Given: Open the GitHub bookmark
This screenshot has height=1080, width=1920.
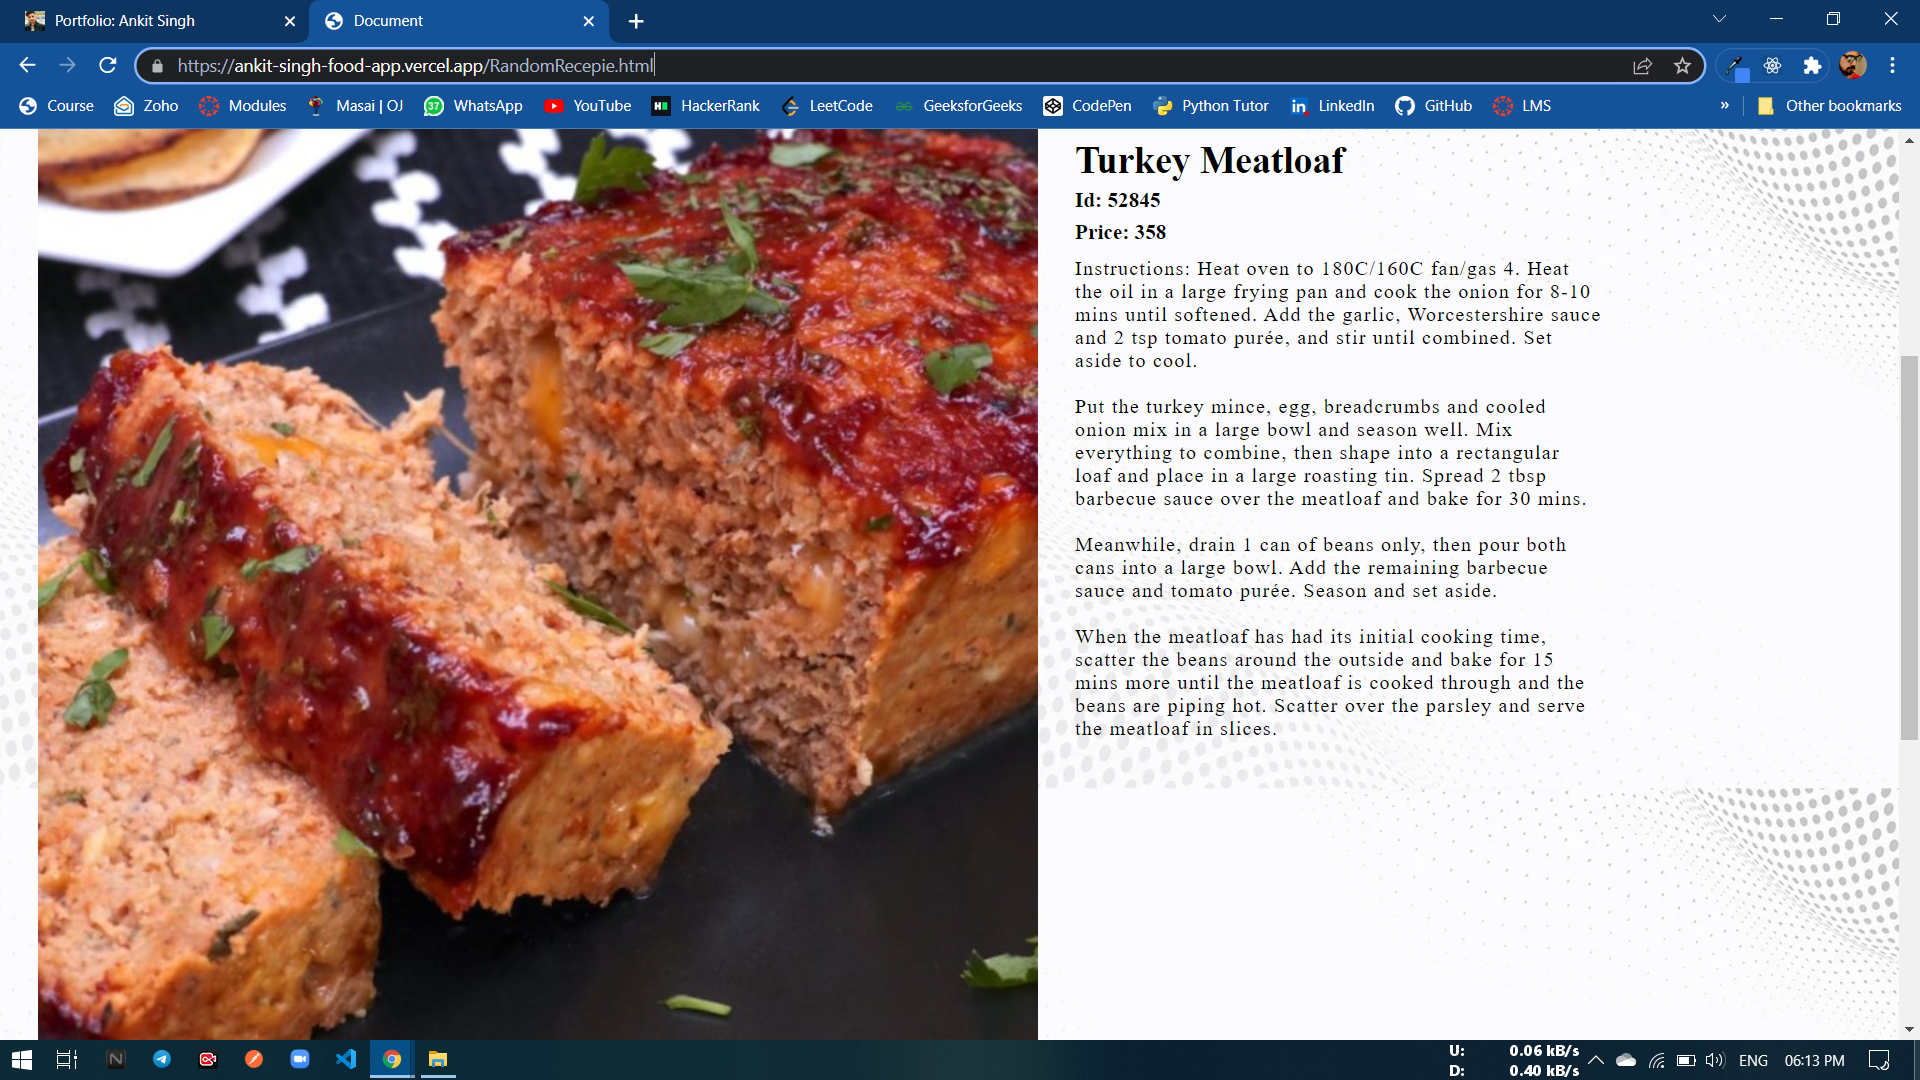Looking at the screenshot, I should (x=1433, y=106).
